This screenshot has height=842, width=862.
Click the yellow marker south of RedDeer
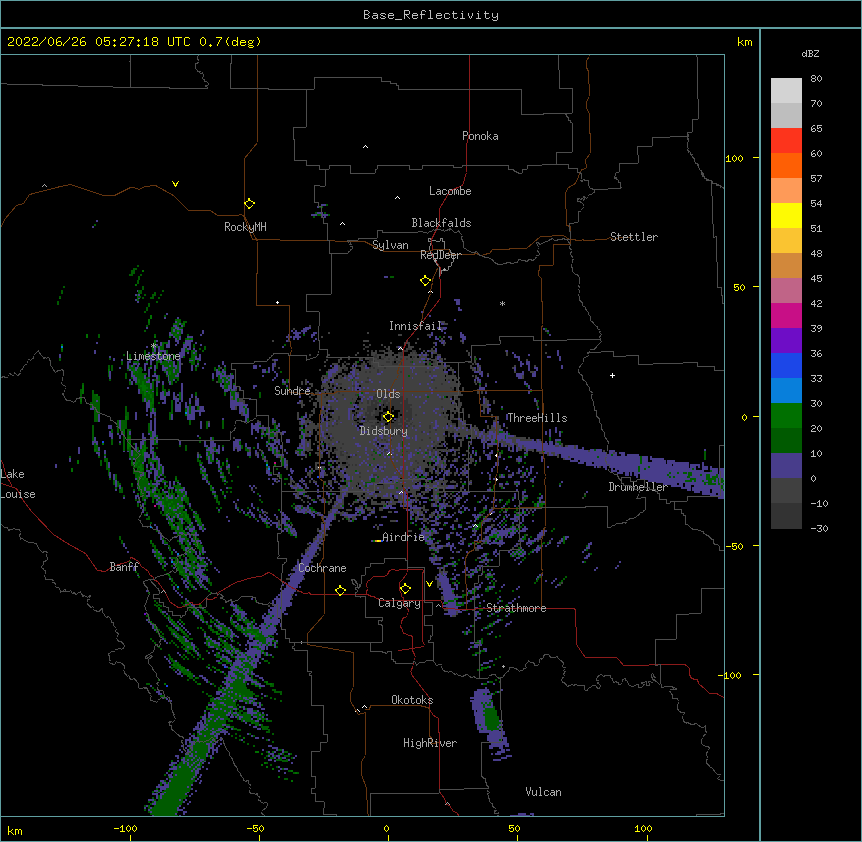425,281
